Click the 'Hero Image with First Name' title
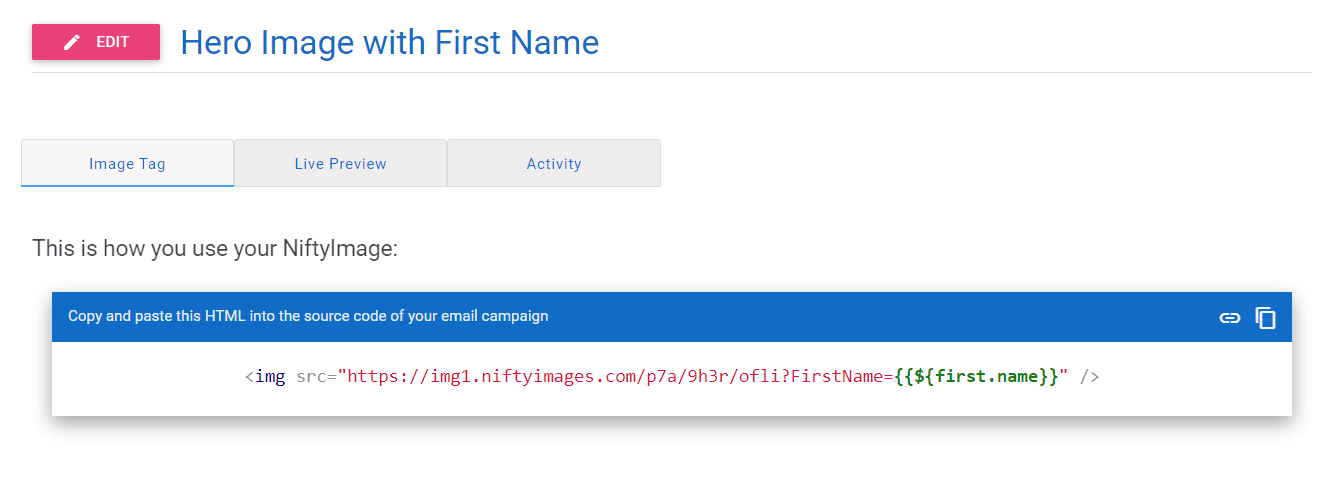The width and height of the screenshot is (1318, 478). [389, 42]
